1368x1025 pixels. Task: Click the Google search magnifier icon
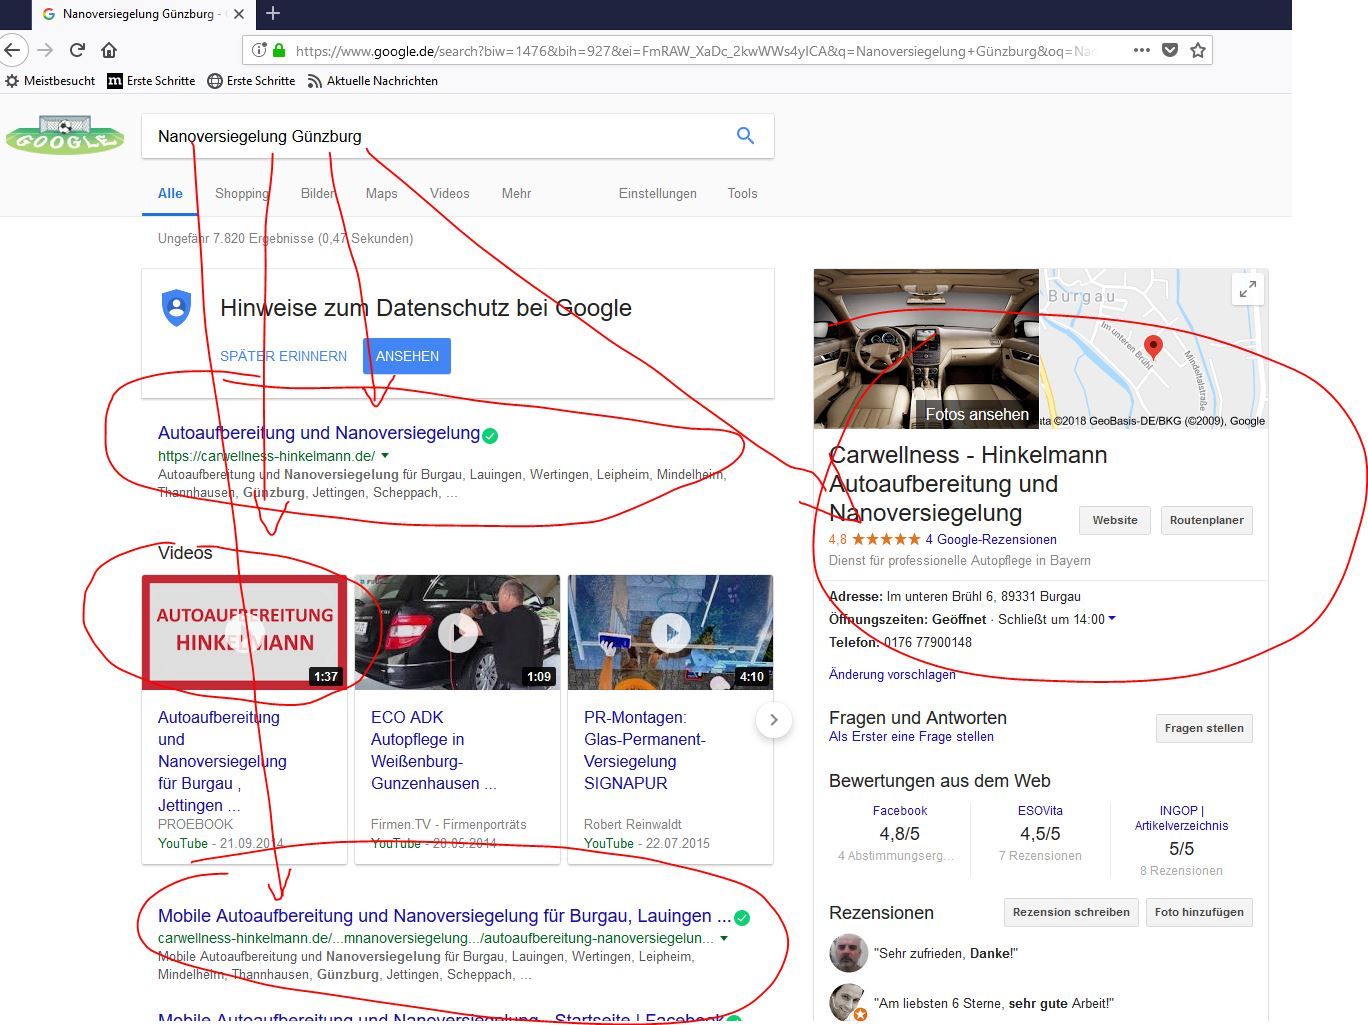(745, 136)
